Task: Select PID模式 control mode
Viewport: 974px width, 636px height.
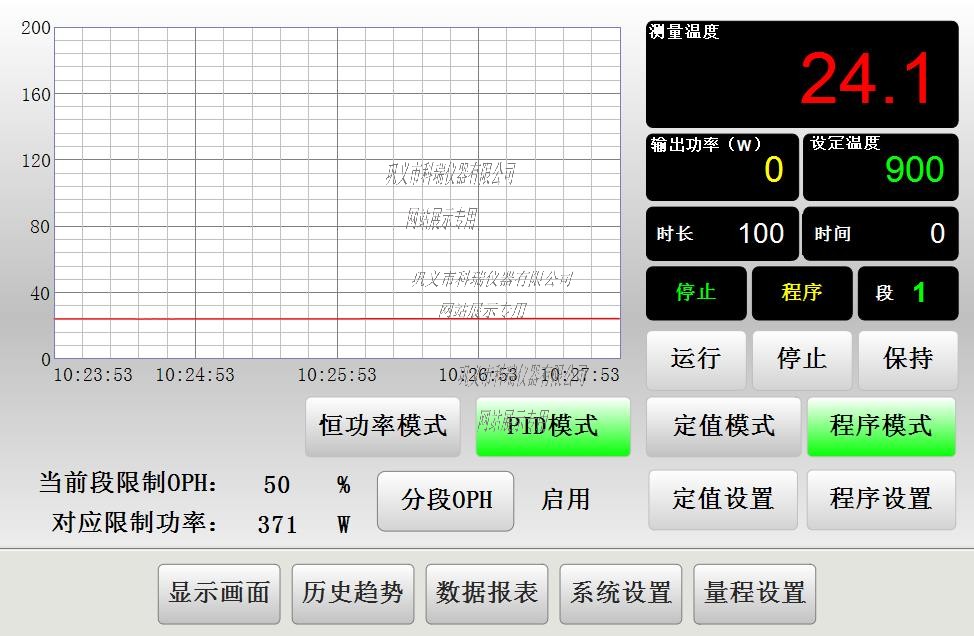Action: click(553, 424)
